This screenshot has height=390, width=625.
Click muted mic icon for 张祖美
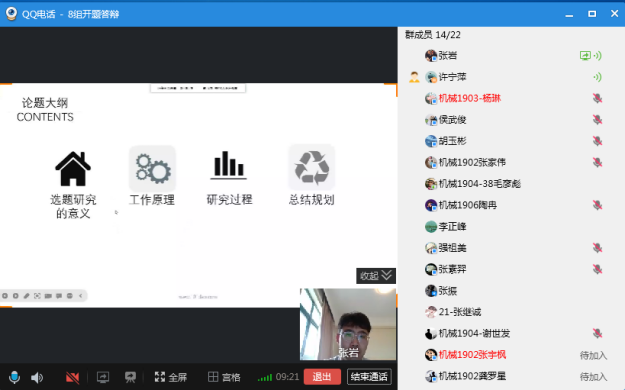(x=597, y=248)
